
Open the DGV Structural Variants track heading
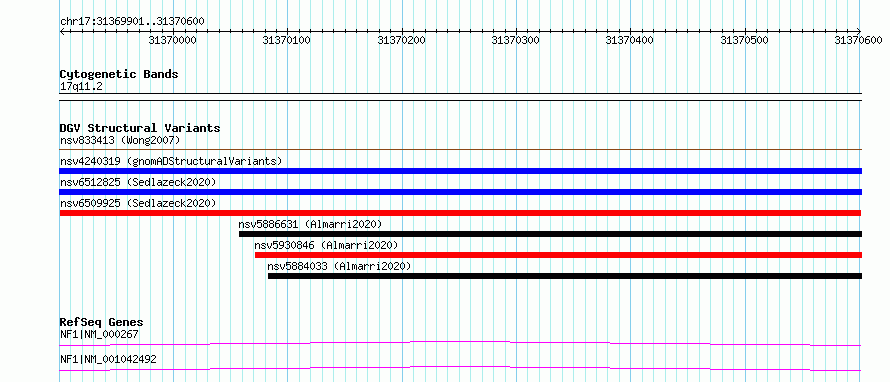coord(140,128)
